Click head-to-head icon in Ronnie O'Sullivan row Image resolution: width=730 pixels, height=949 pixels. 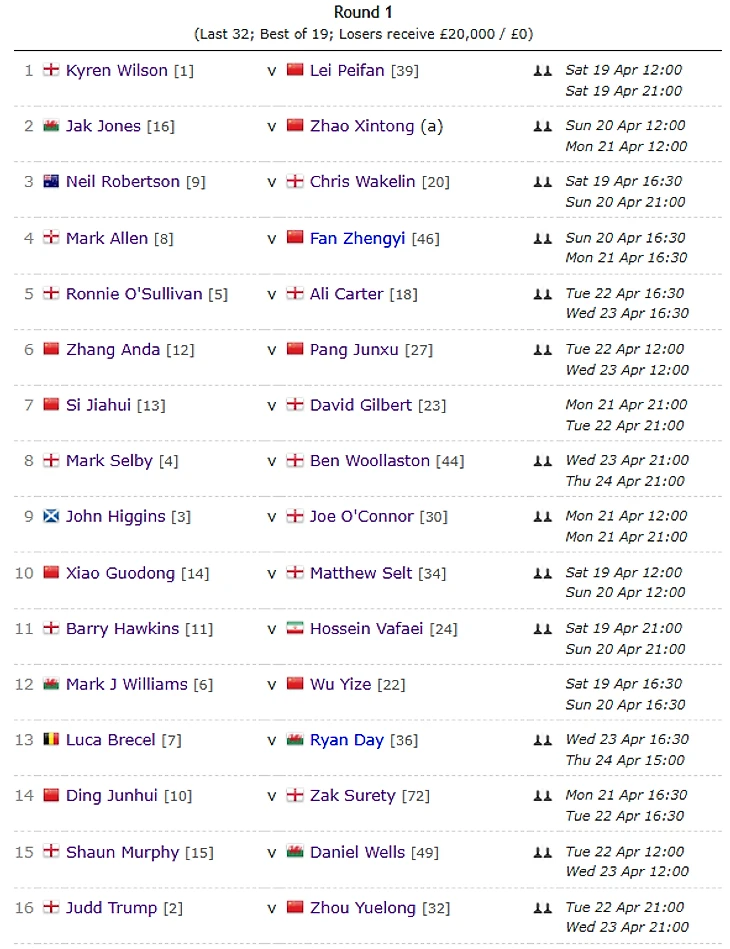pyautogui.click(x=542, y=294)
